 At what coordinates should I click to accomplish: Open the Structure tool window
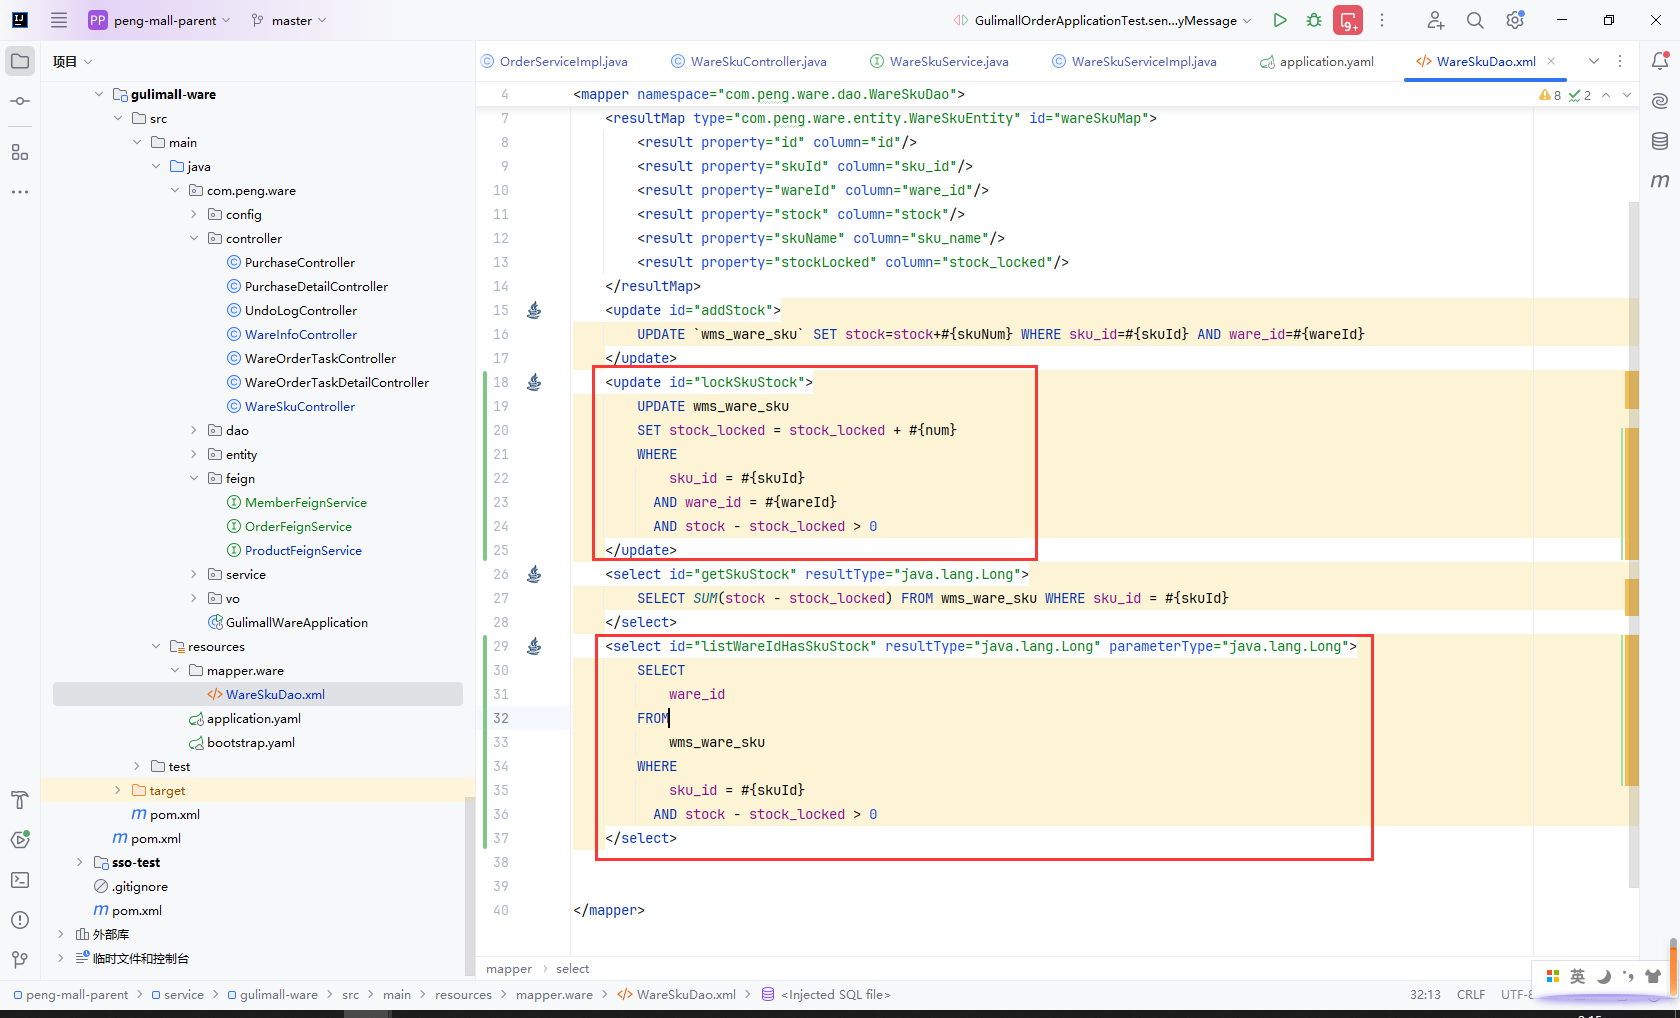coord(20,152)
